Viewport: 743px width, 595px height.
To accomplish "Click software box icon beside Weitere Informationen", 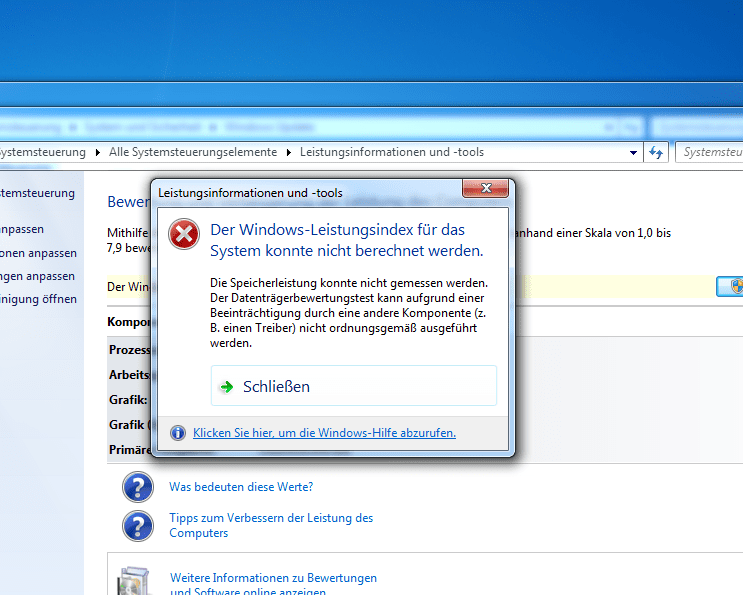I will pyautogui.click(x=135, y=581).
